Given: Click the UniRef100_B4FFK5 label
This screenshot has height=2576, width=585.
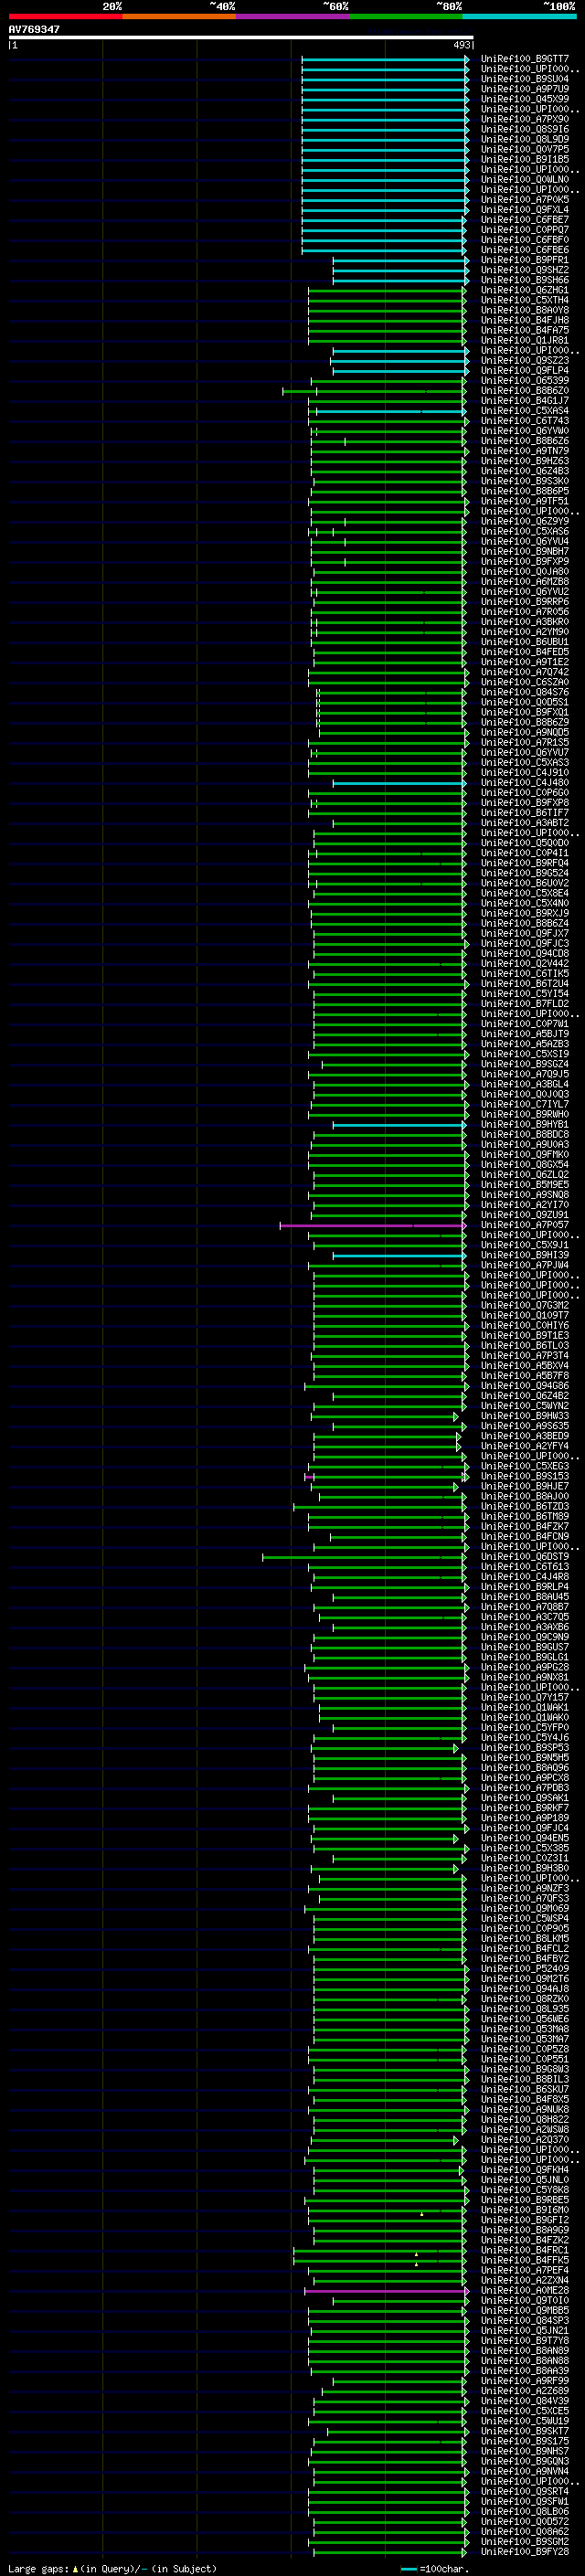Looking at the screenshot, I should coord(524,2260).
